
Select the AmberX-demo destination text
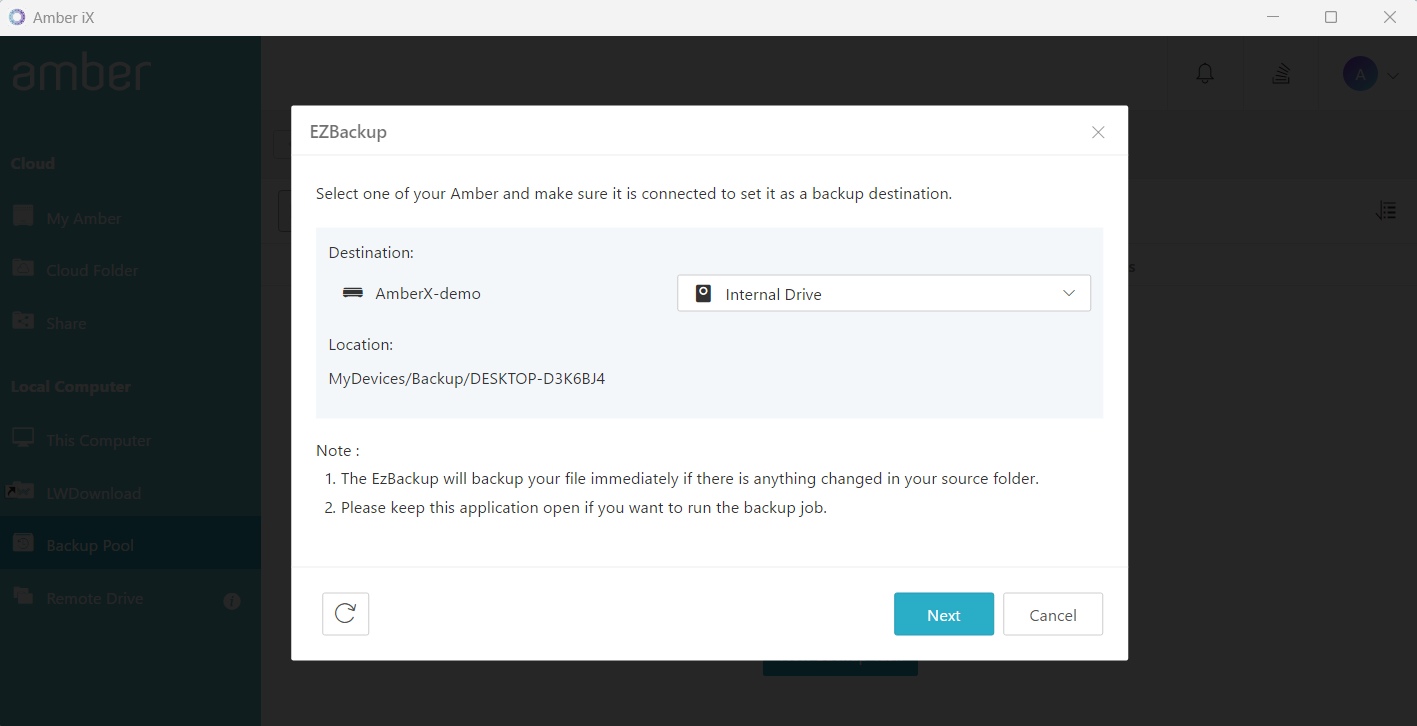pyautogui.click(x=428, y=294)
